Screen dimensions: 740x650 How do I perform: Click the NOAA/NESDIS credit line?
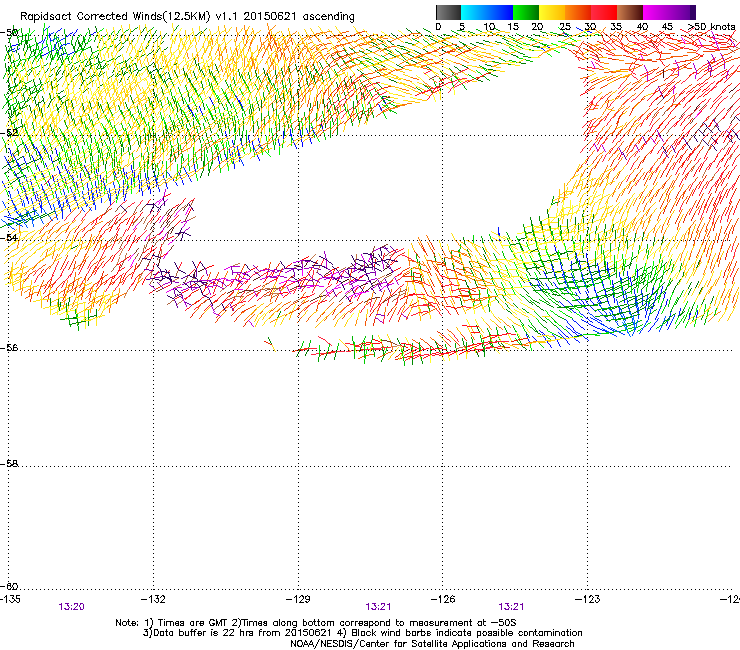coord(432,644)
